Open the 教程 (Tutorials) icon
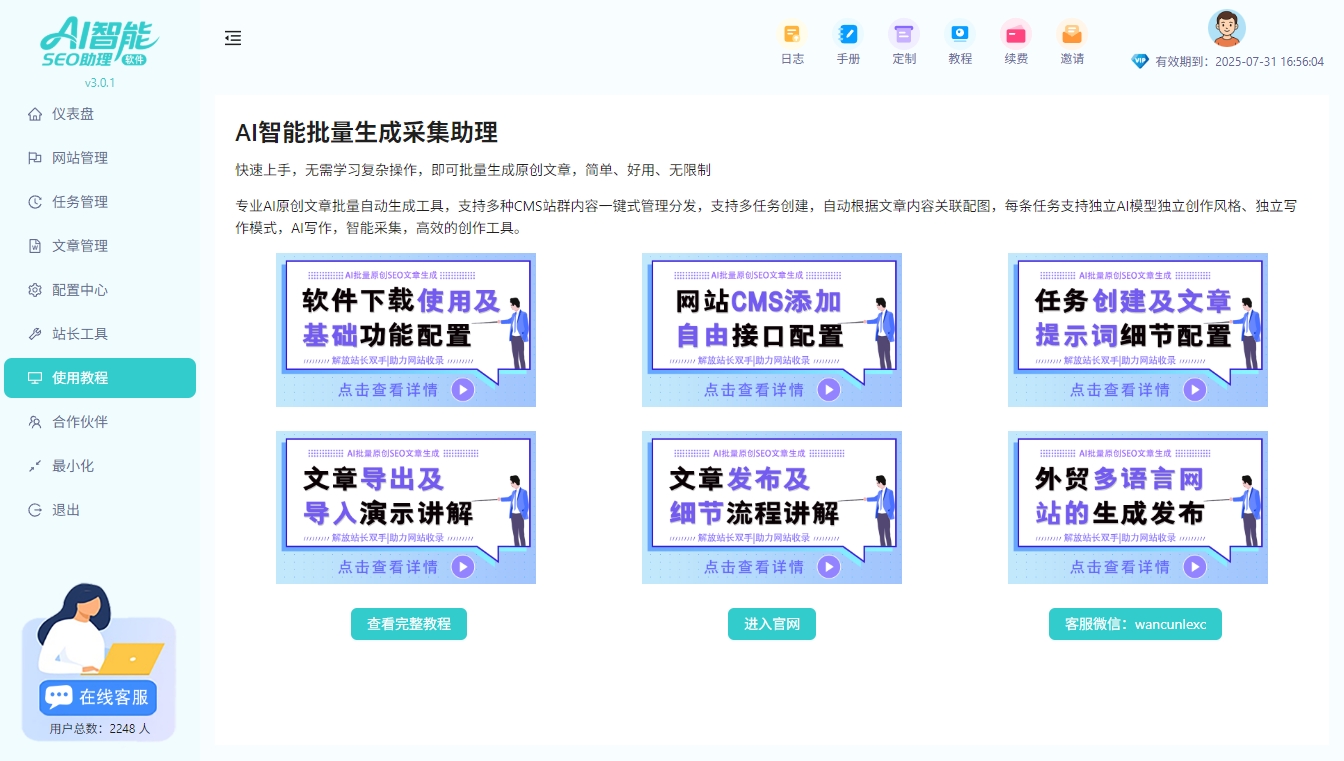 tap(960, 42)
